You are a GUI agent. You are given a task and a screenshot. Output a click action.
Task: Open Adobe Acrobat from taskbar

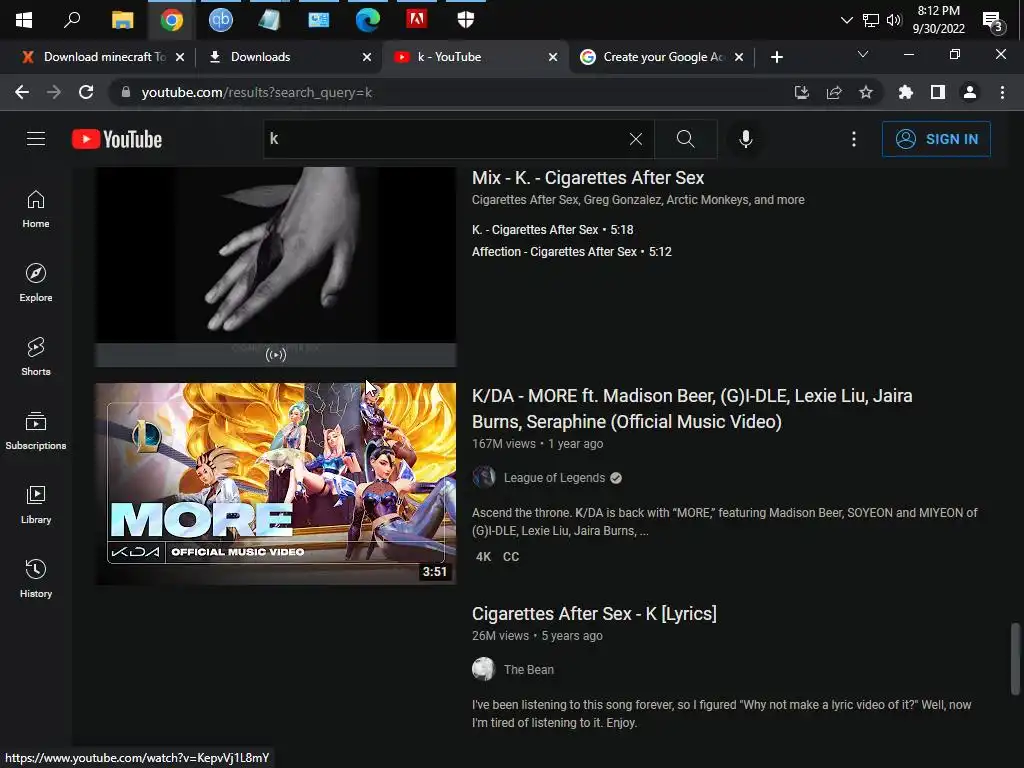click(x=417, y=20)
